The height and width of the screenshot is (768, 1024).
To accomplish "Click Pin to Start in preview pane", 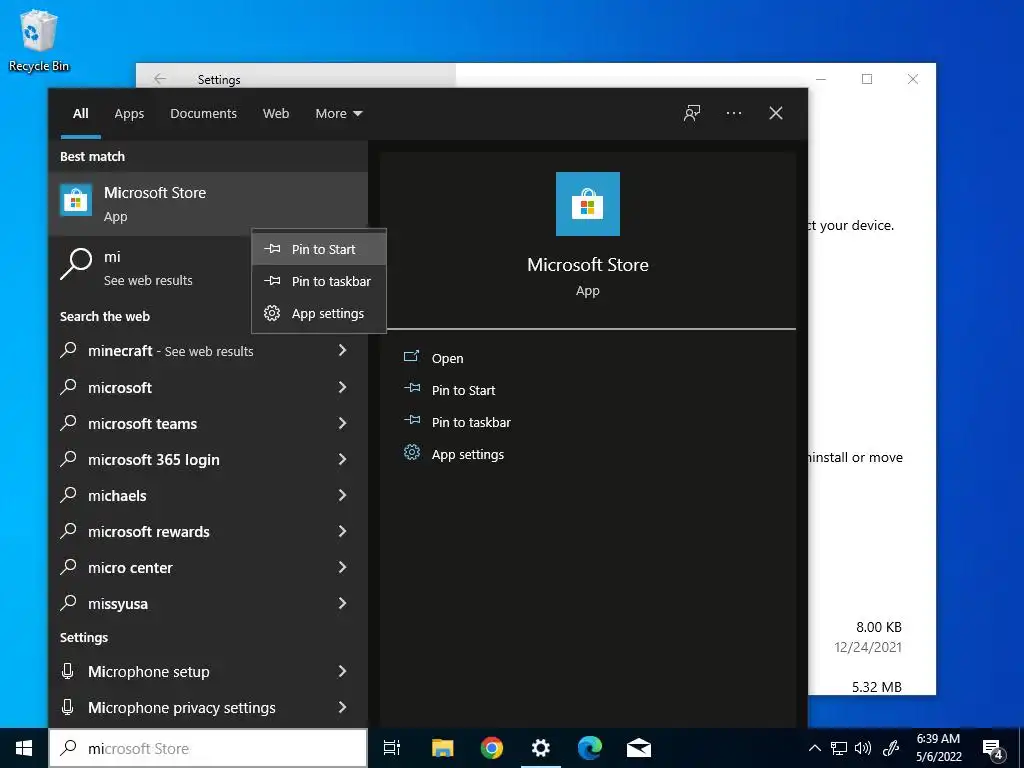I will (463, 390).
